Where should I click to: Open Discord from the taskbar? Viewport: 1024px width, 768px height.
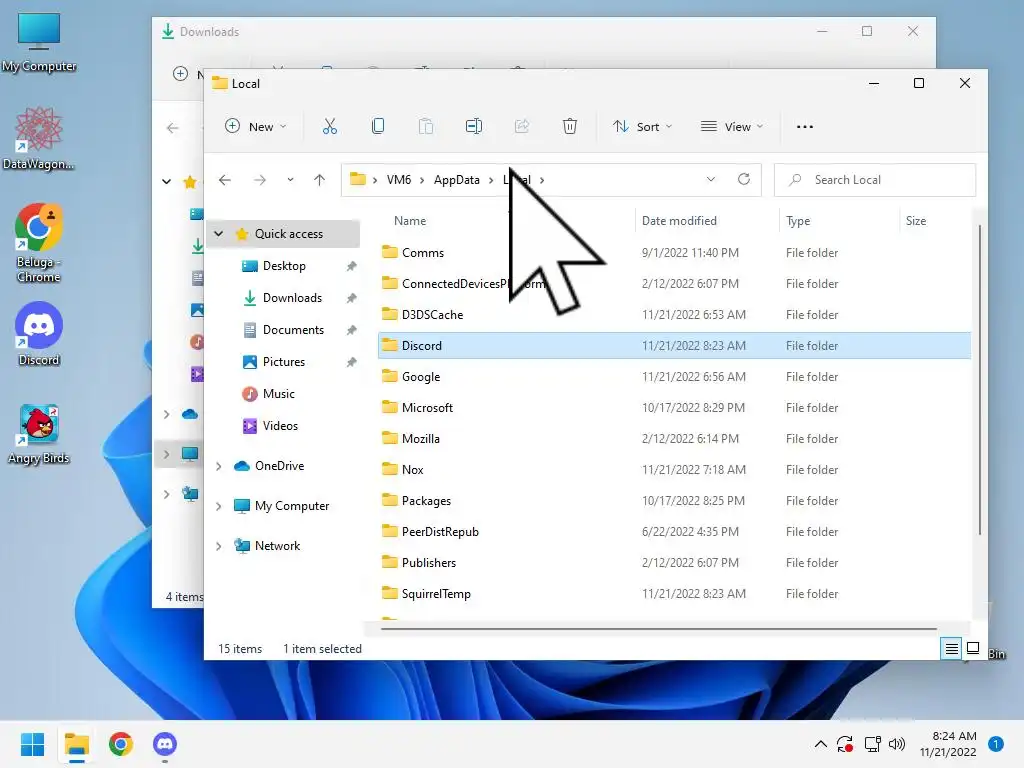coord(165,744)
